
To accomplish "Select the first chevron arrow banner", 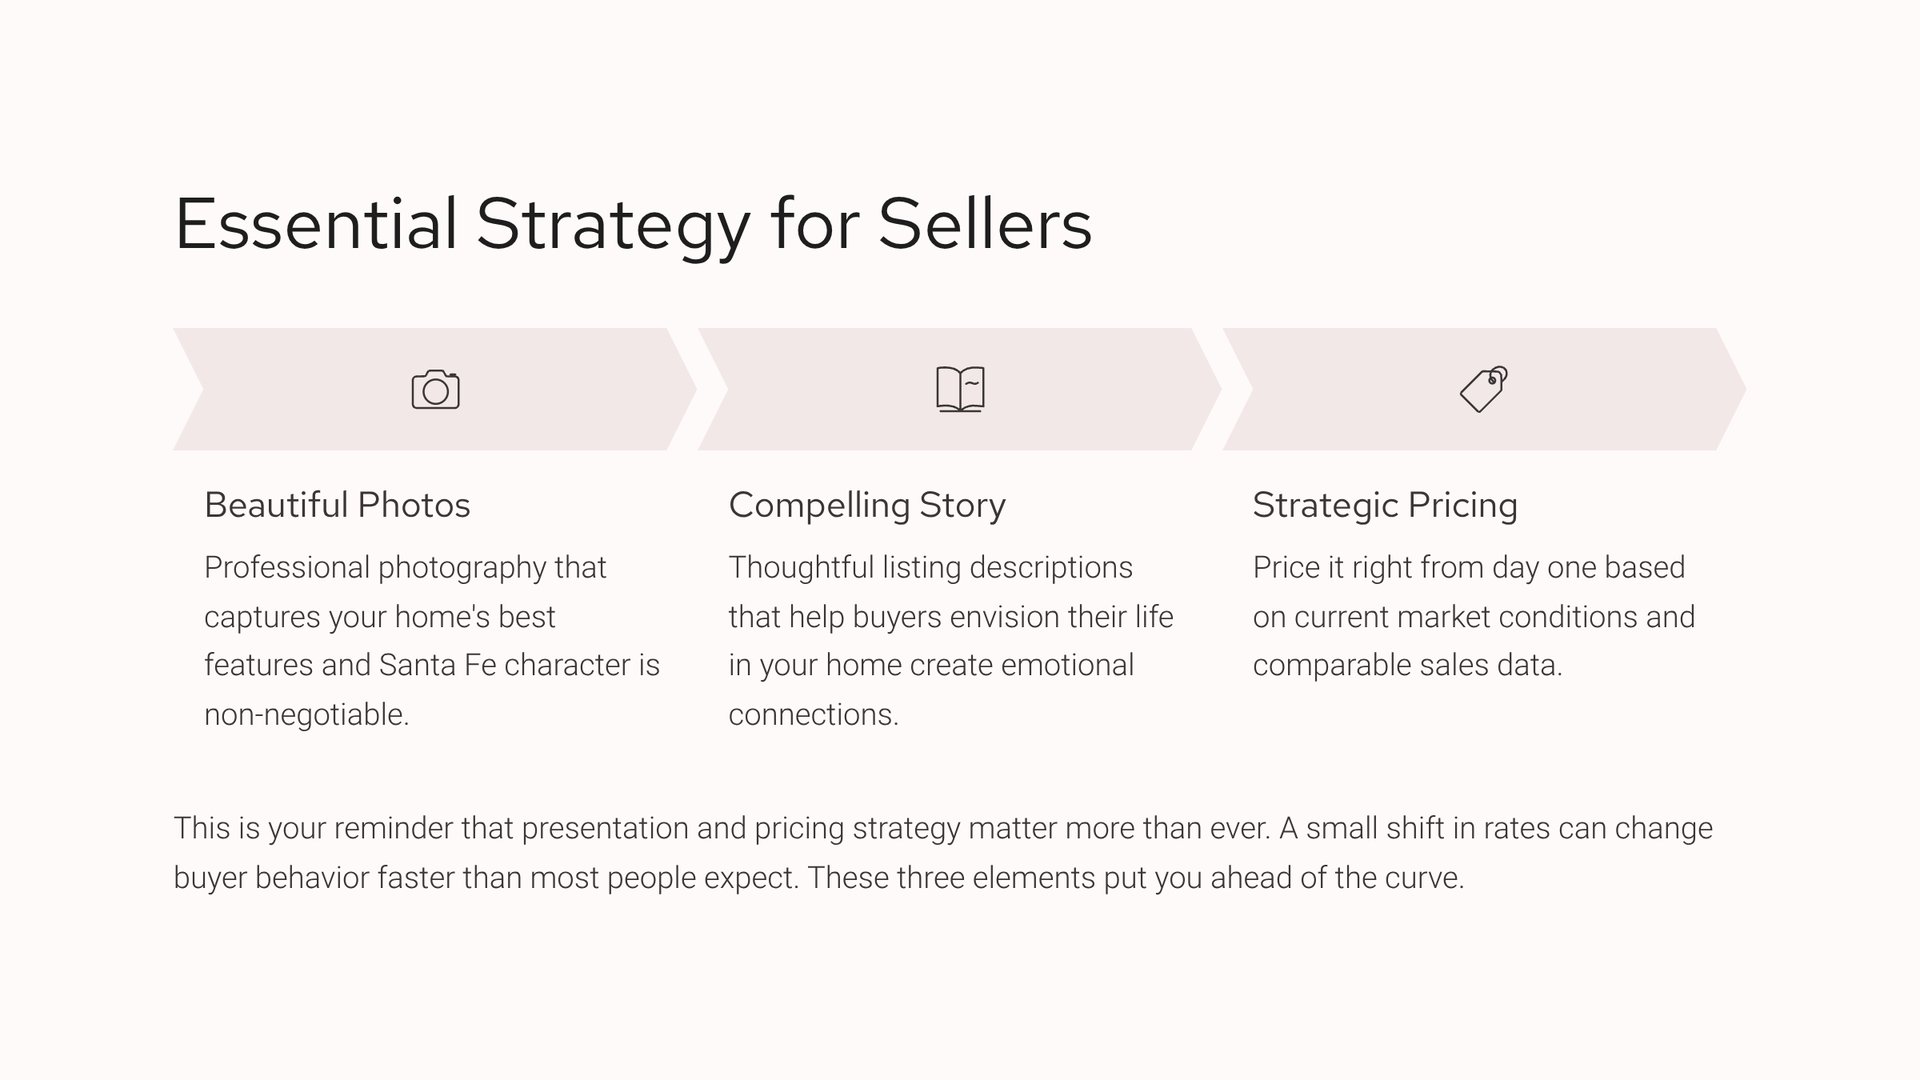I will click(300, 389).
